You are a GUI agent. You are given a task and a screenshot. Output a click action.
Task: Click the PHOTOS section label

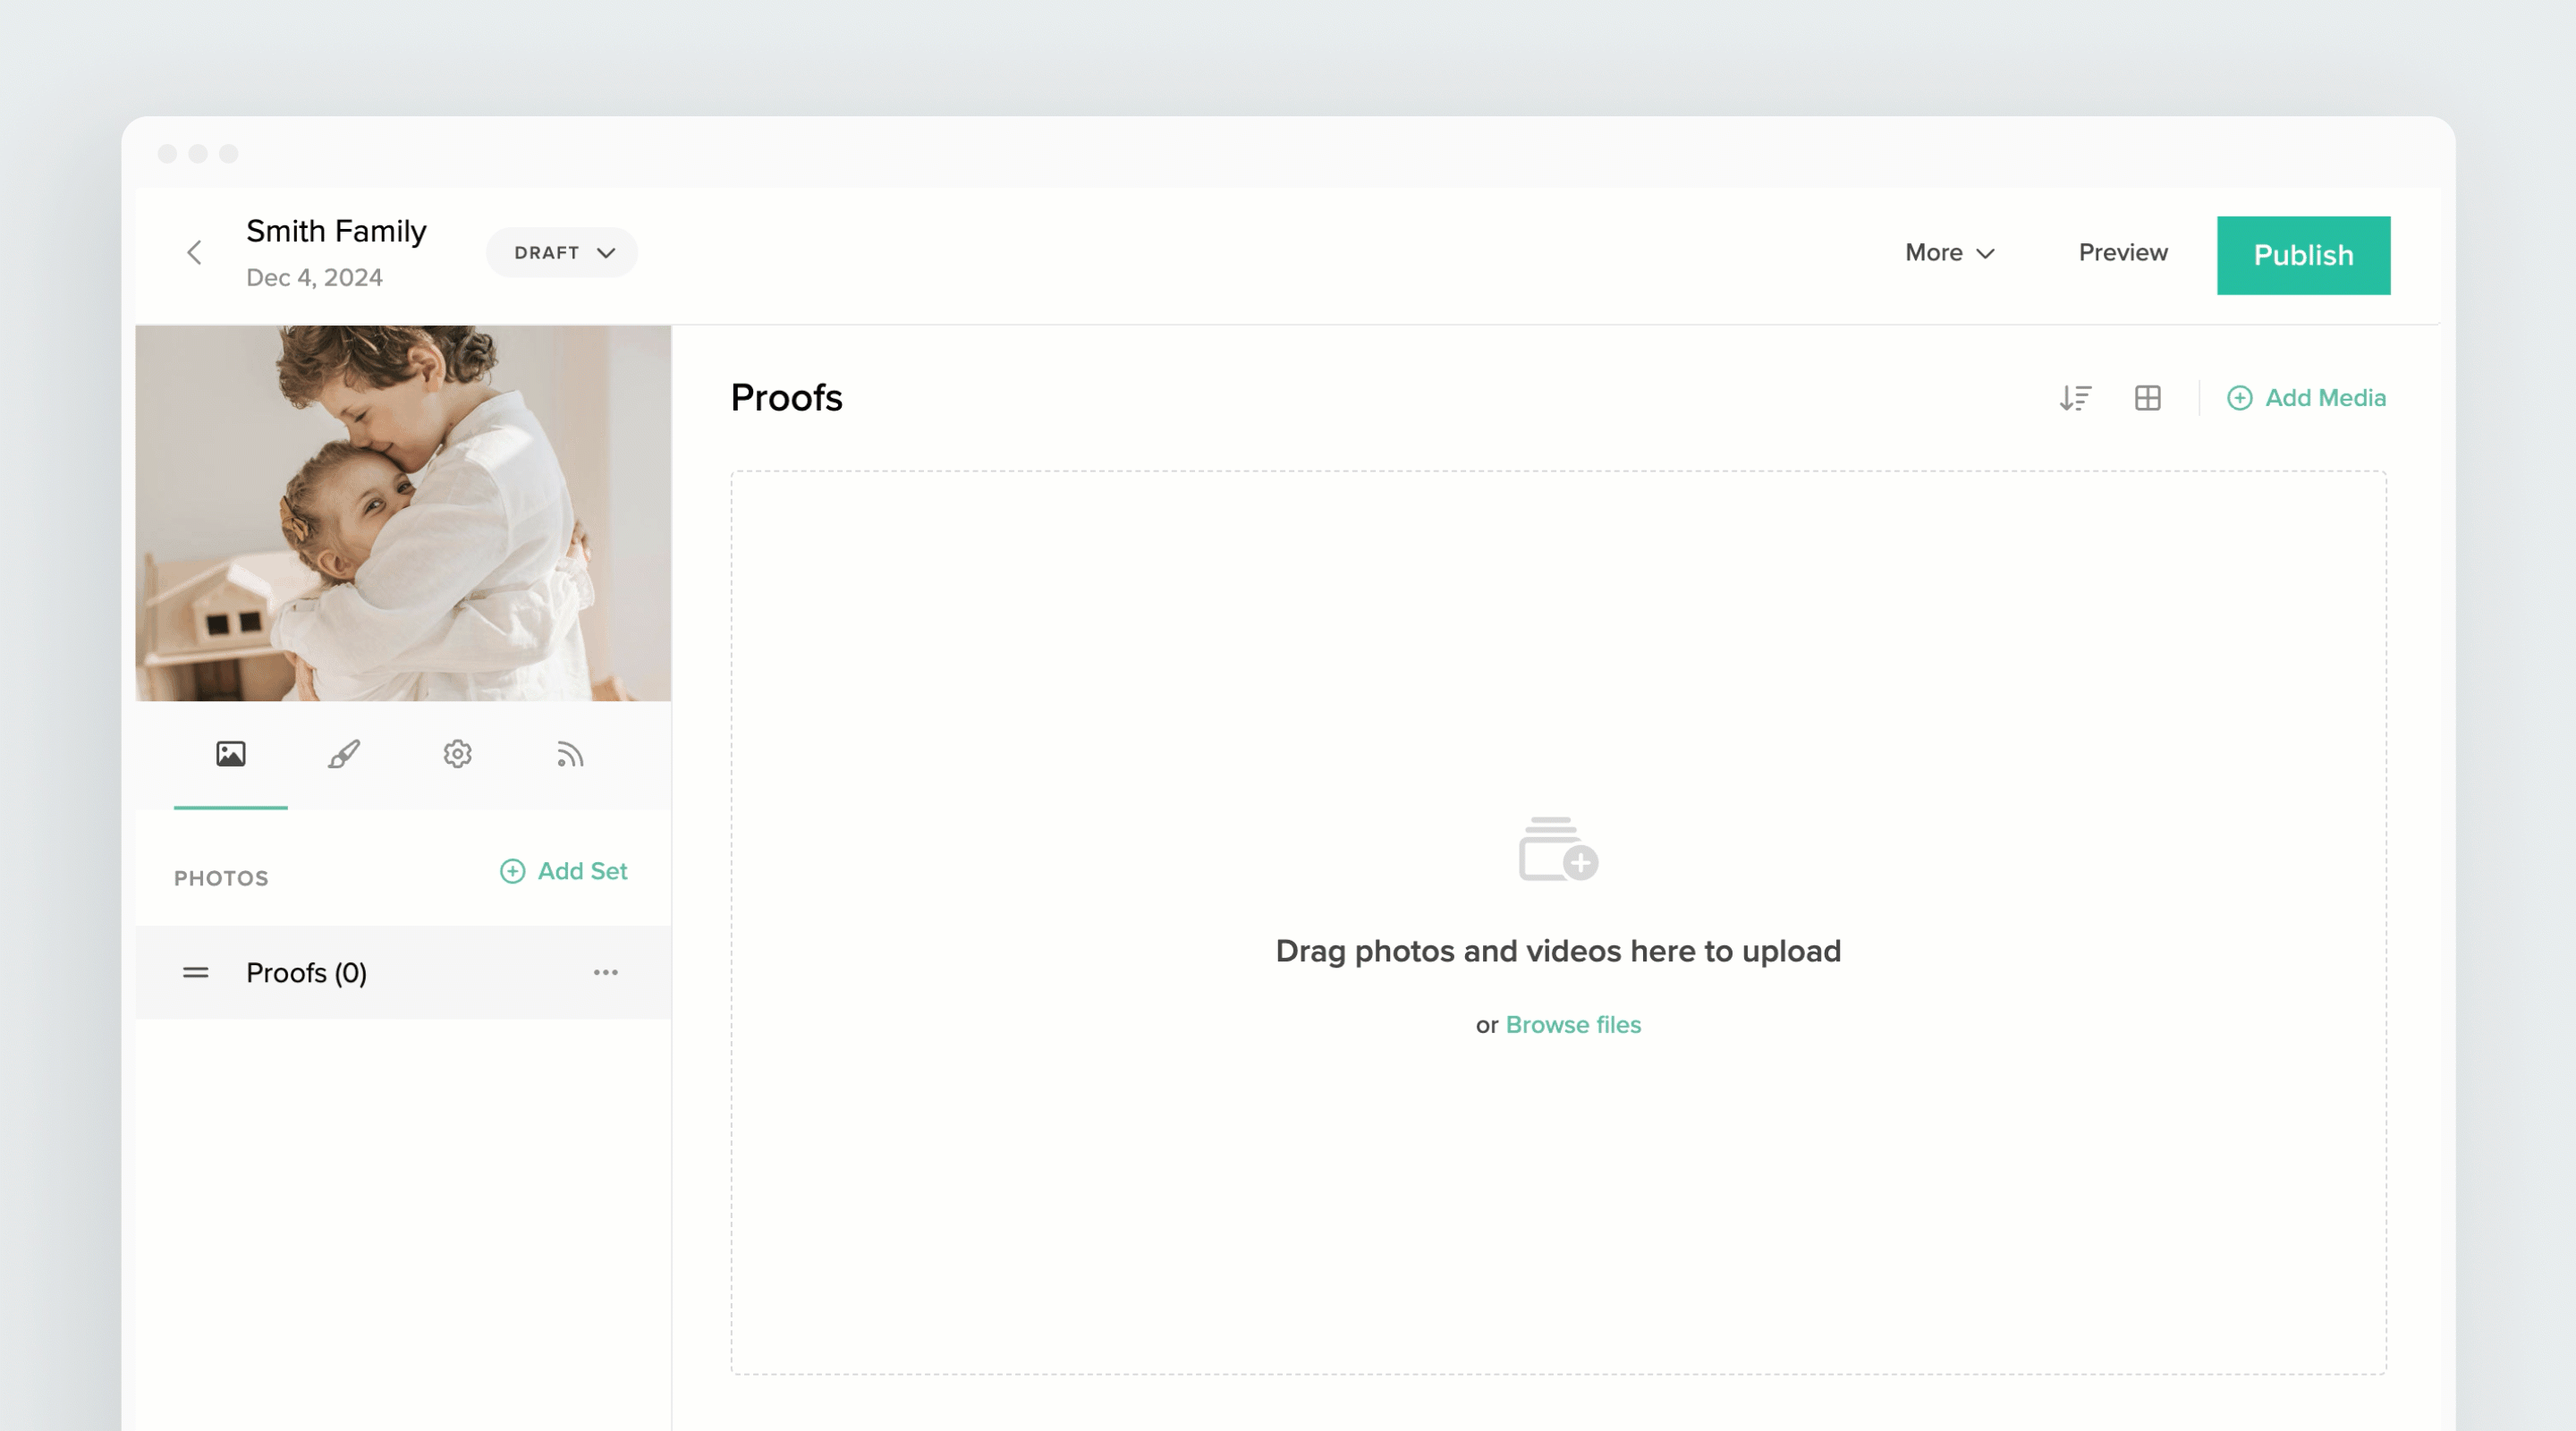point(221,878)
